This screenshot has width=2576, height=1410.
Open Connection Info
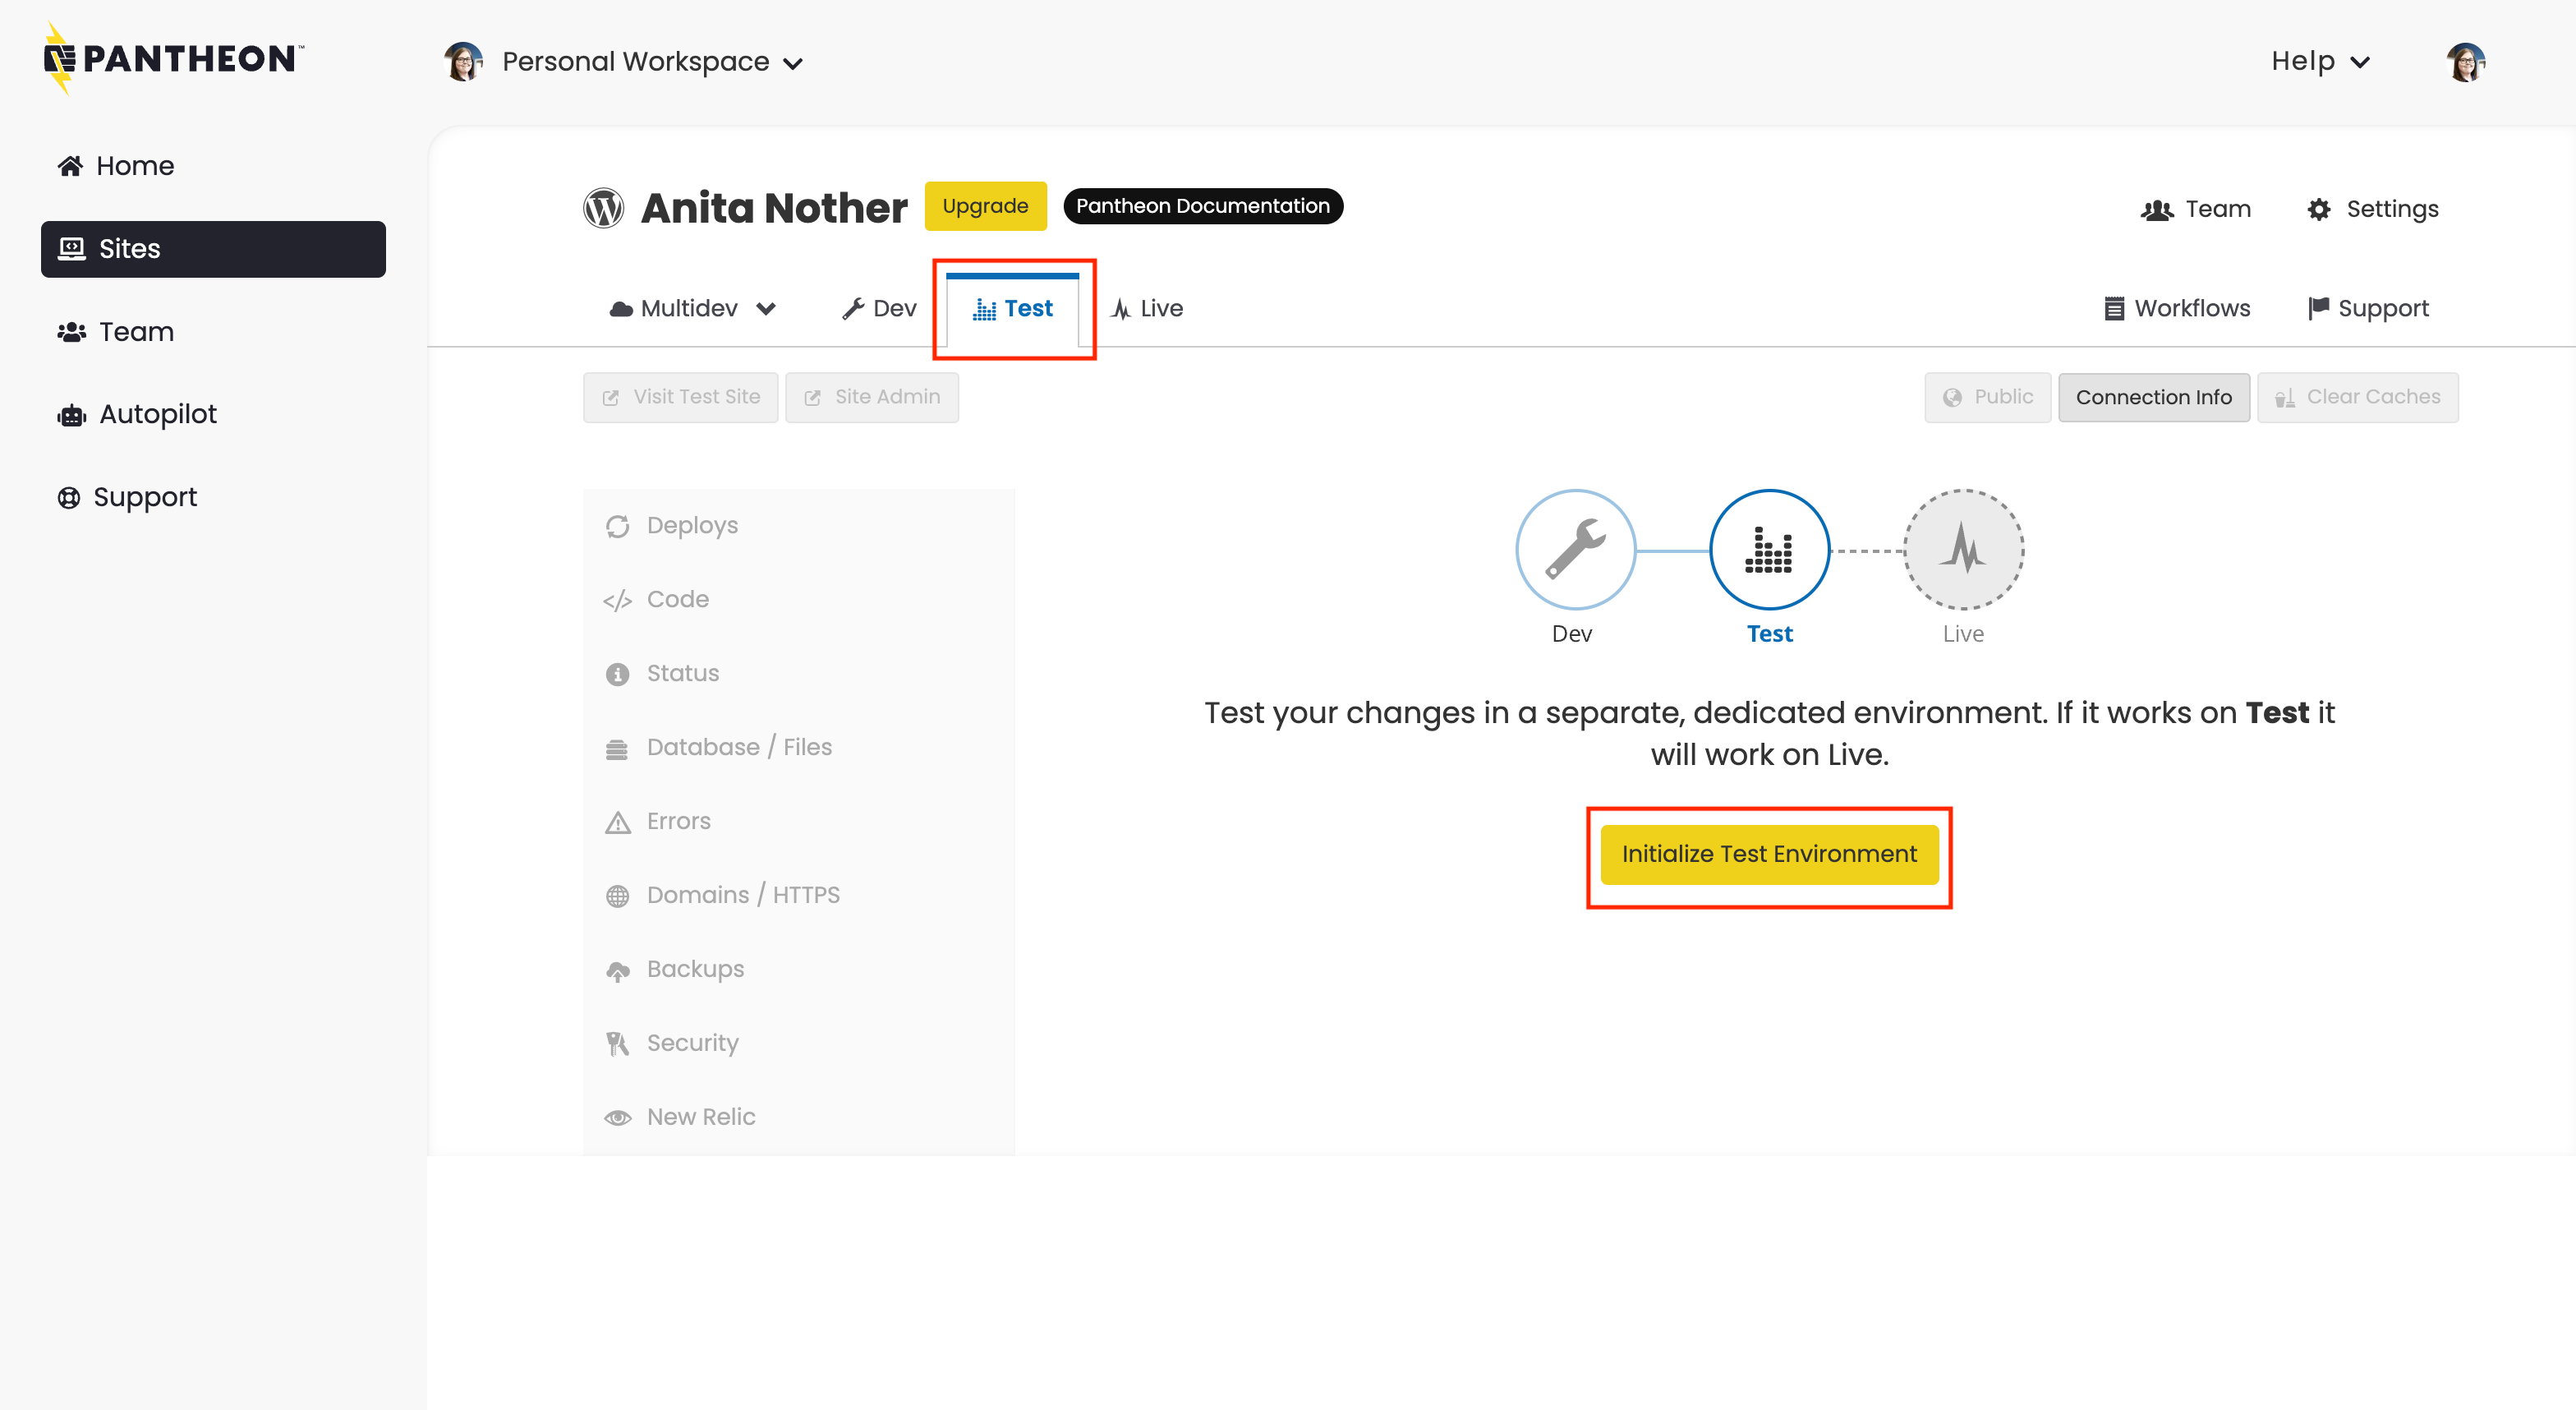click(2153, 397)
